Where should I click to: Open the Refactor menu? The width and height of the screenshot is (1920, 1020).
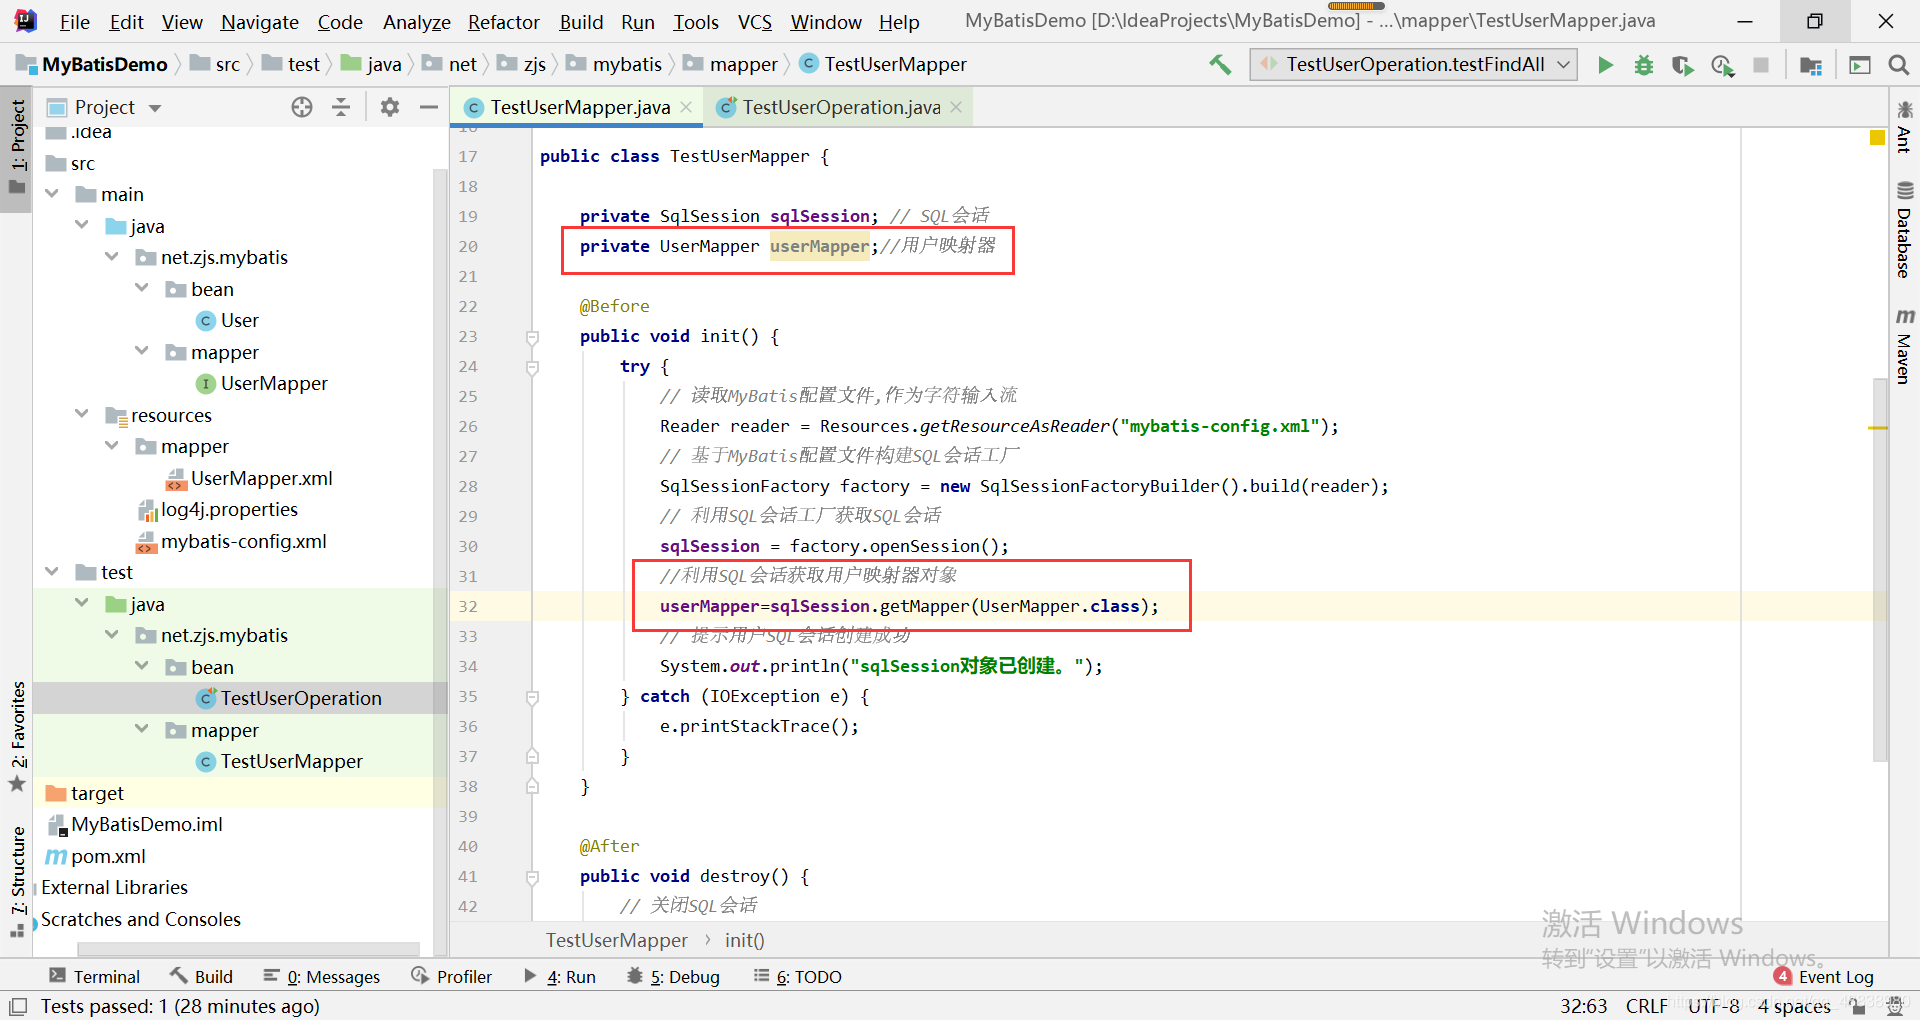coord(503,22)
